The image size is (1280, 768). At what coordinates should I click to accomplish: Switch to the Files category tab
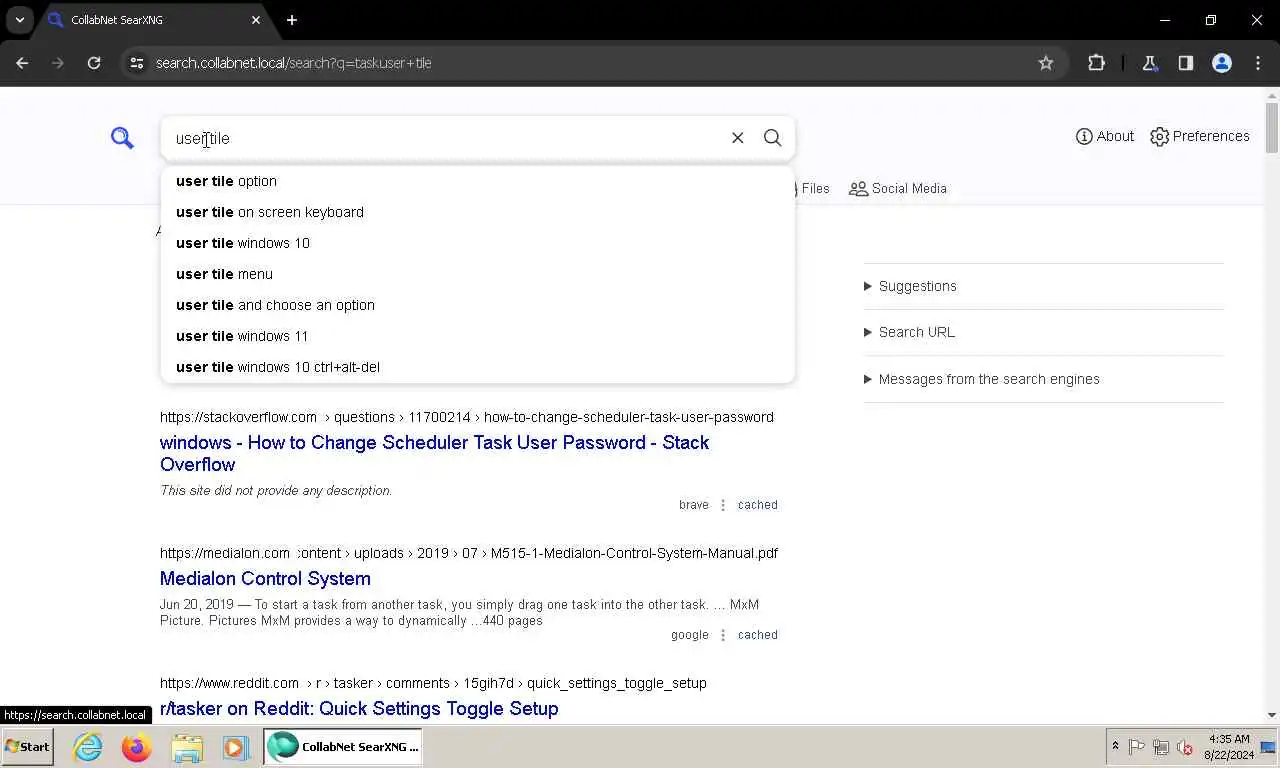pyautogui.click(x=809, y=188)
